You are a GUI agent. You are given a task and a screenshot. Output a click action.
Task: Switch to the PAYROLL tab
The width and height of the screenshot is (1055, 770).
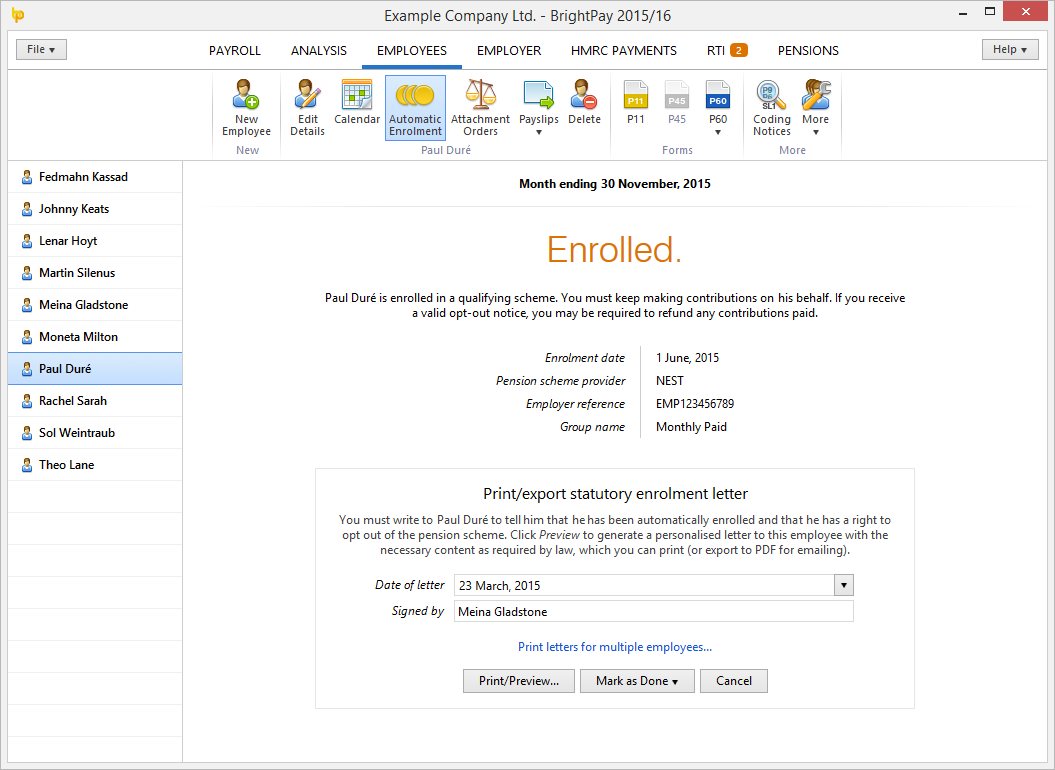point(235,50)
